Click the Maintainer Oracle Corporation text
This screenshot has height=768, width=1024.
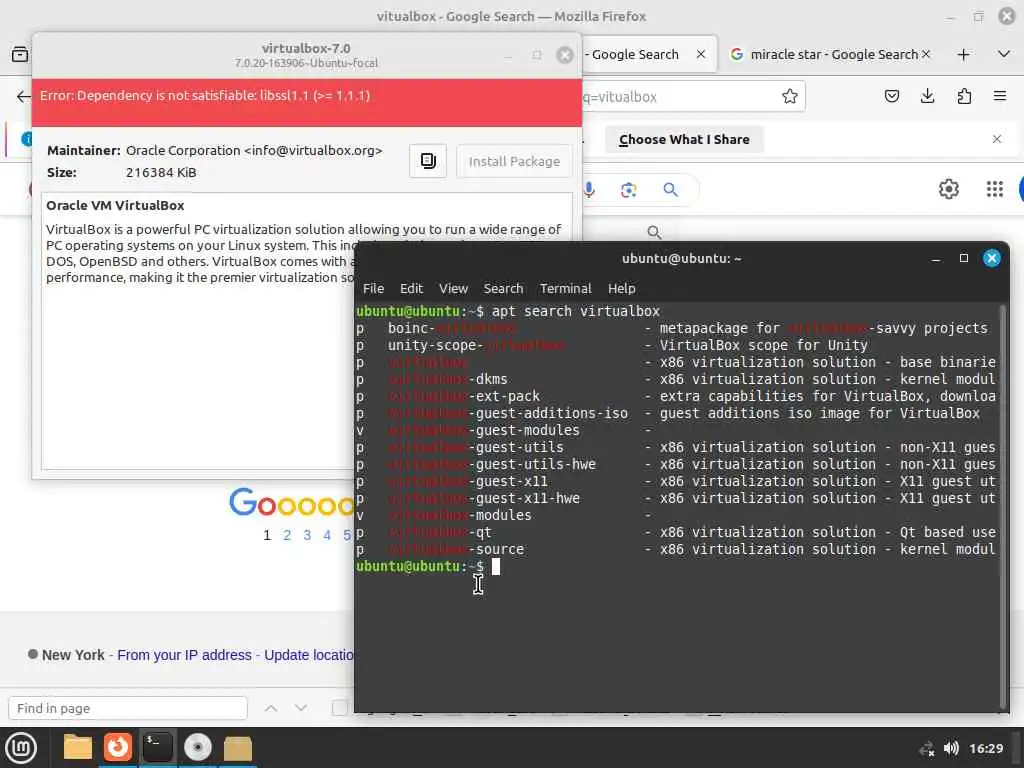click(x=214, y=150)
